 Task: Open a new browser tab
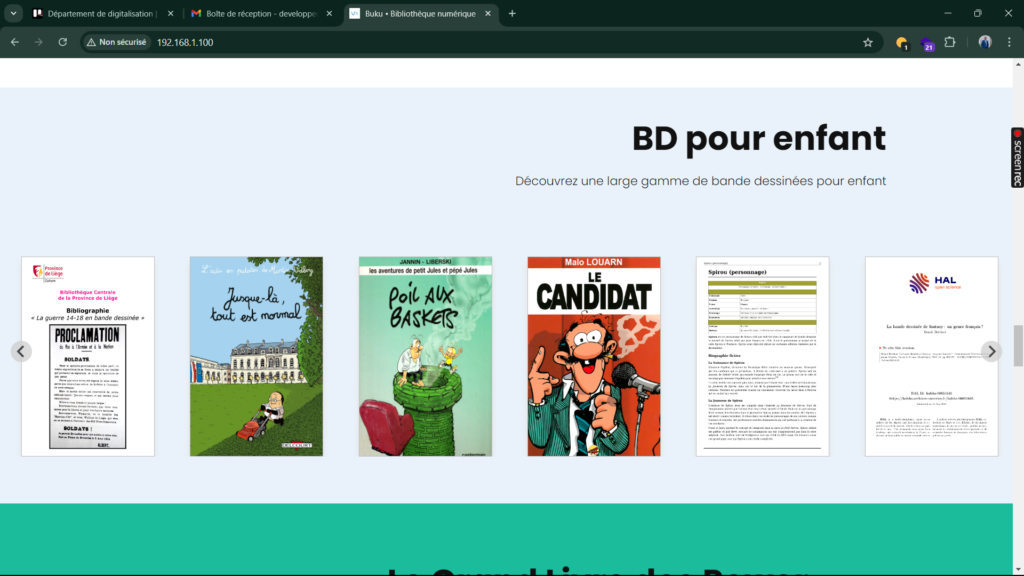pyautogui.click(x=512, y=13)
